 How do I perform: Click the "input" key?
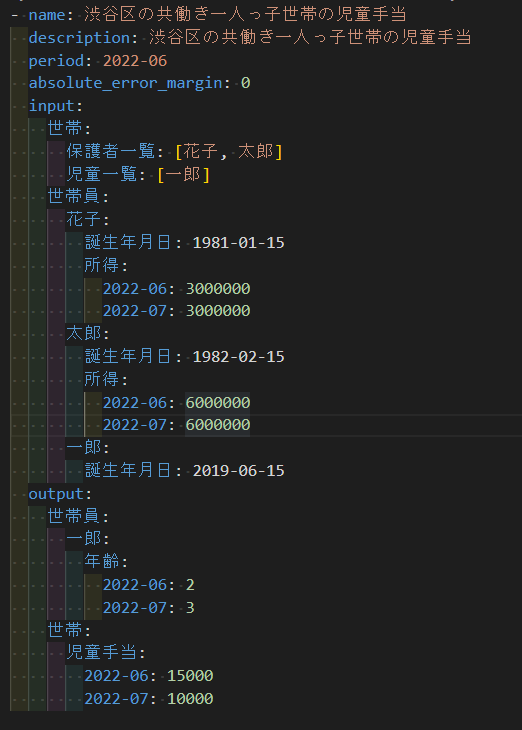(x=51, y=106)
